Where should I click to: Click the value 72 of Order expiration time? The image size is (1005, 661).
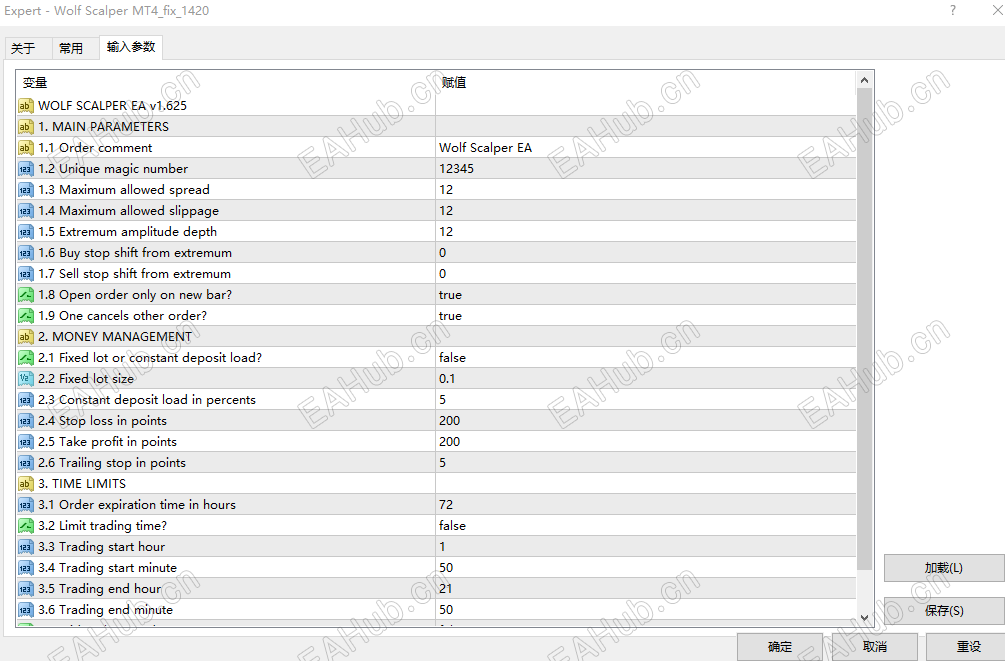click(446, 505)
